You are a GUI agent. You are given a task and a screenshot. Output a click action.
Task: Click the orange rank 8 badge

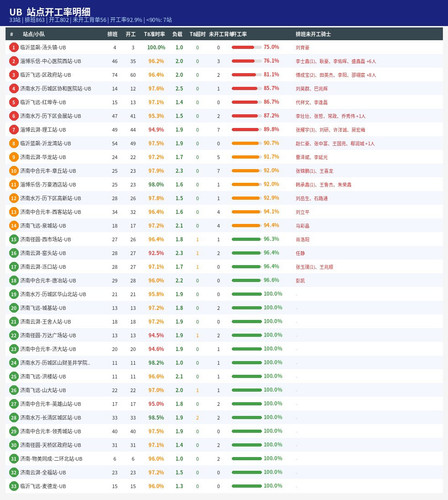point(14,143)
